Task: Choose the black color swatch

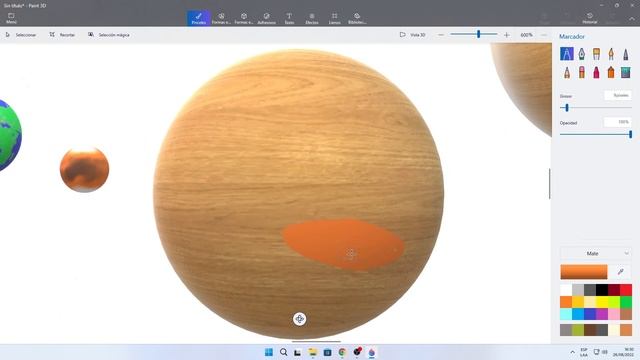Action: click(602, 290)
